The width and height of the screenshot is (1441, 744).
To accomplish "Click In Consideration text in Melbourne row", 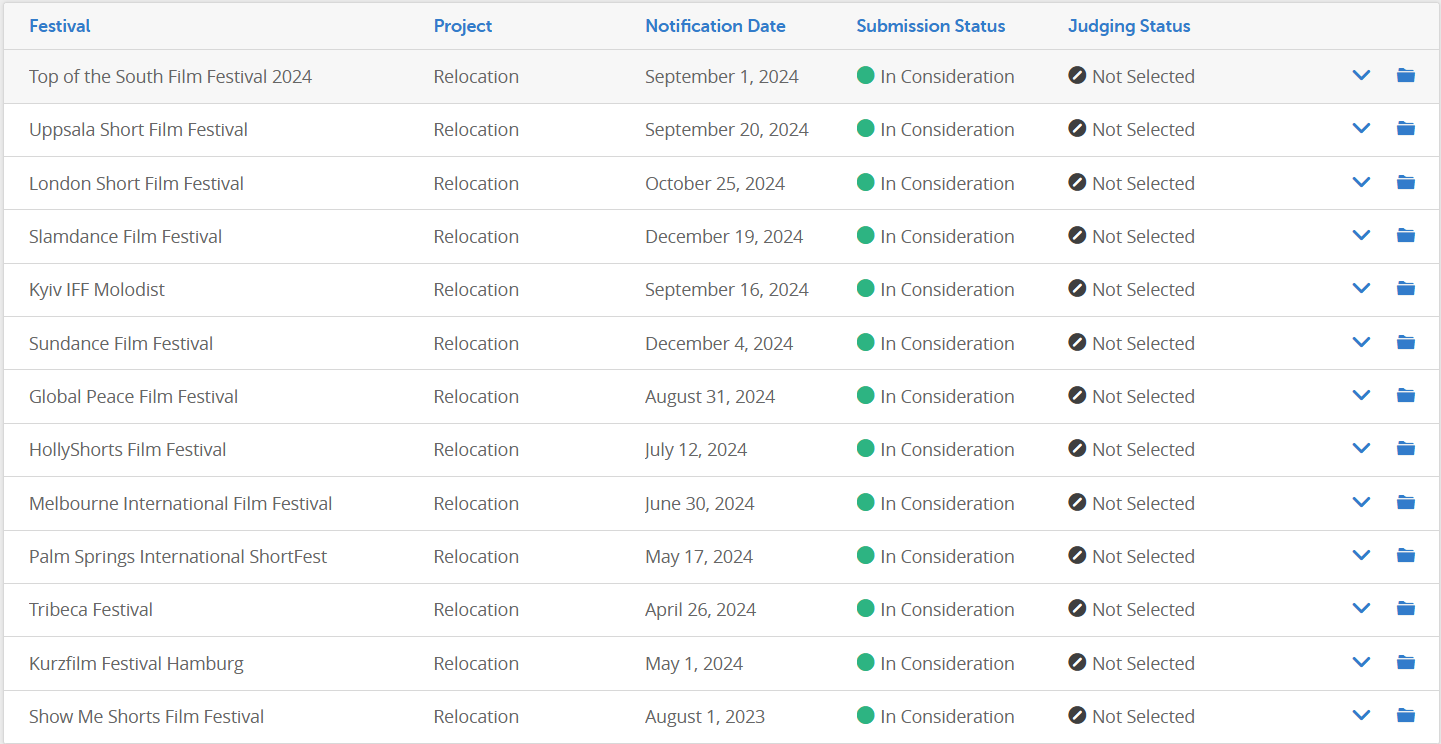I will [x=947, y=503].
